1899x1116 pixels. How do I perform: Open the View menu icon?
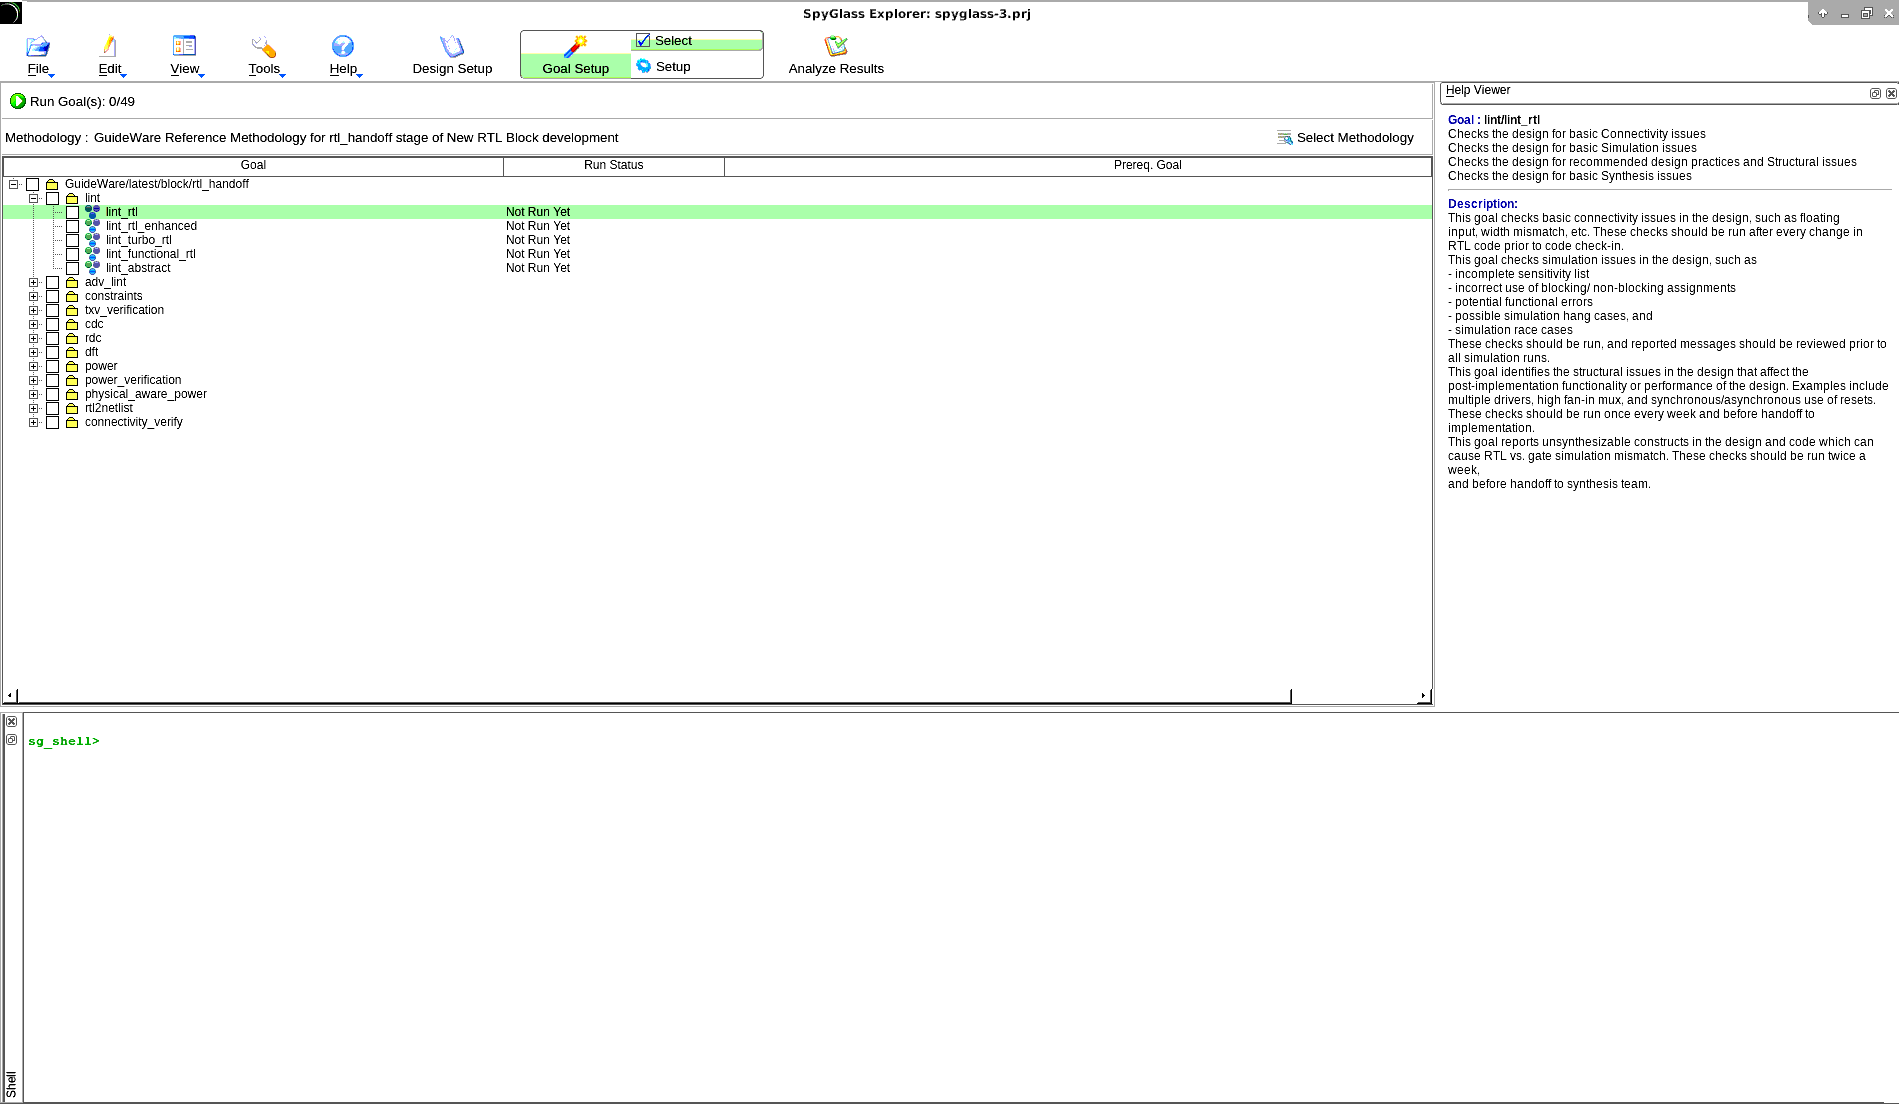184,46
